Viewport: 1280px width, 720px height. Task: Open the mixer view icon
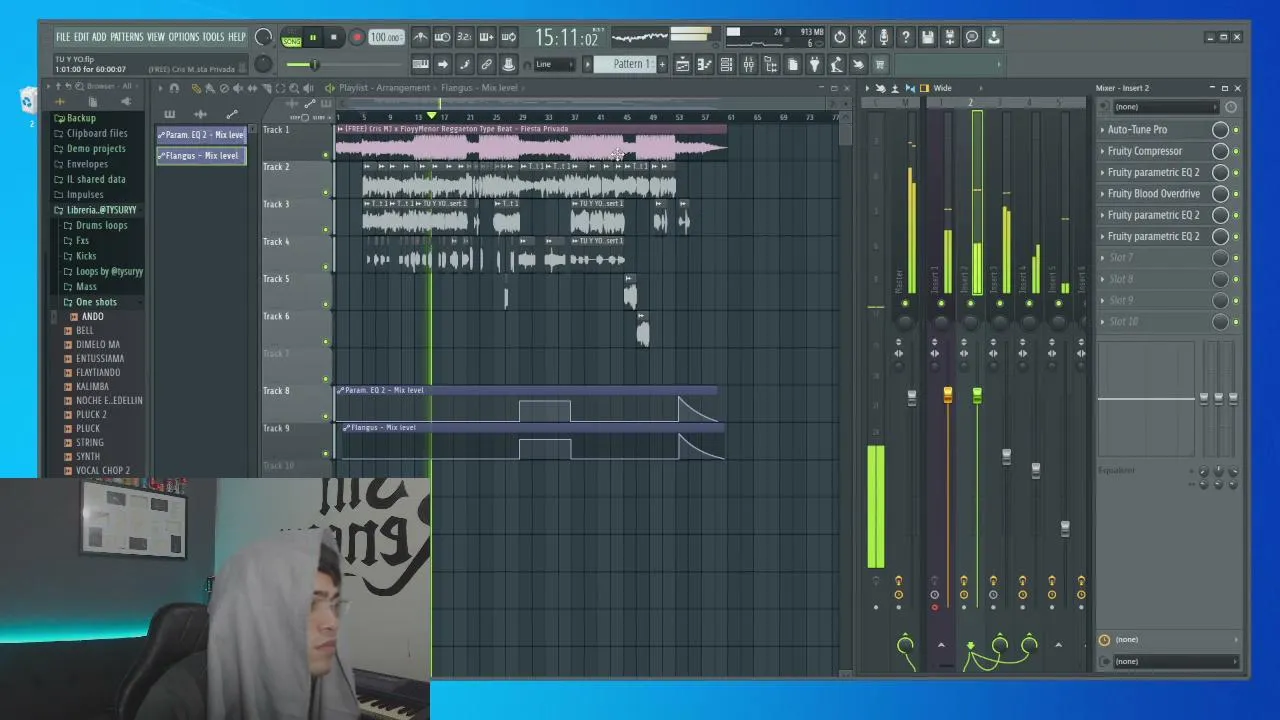pyautogui.click(x=748, y=64)
